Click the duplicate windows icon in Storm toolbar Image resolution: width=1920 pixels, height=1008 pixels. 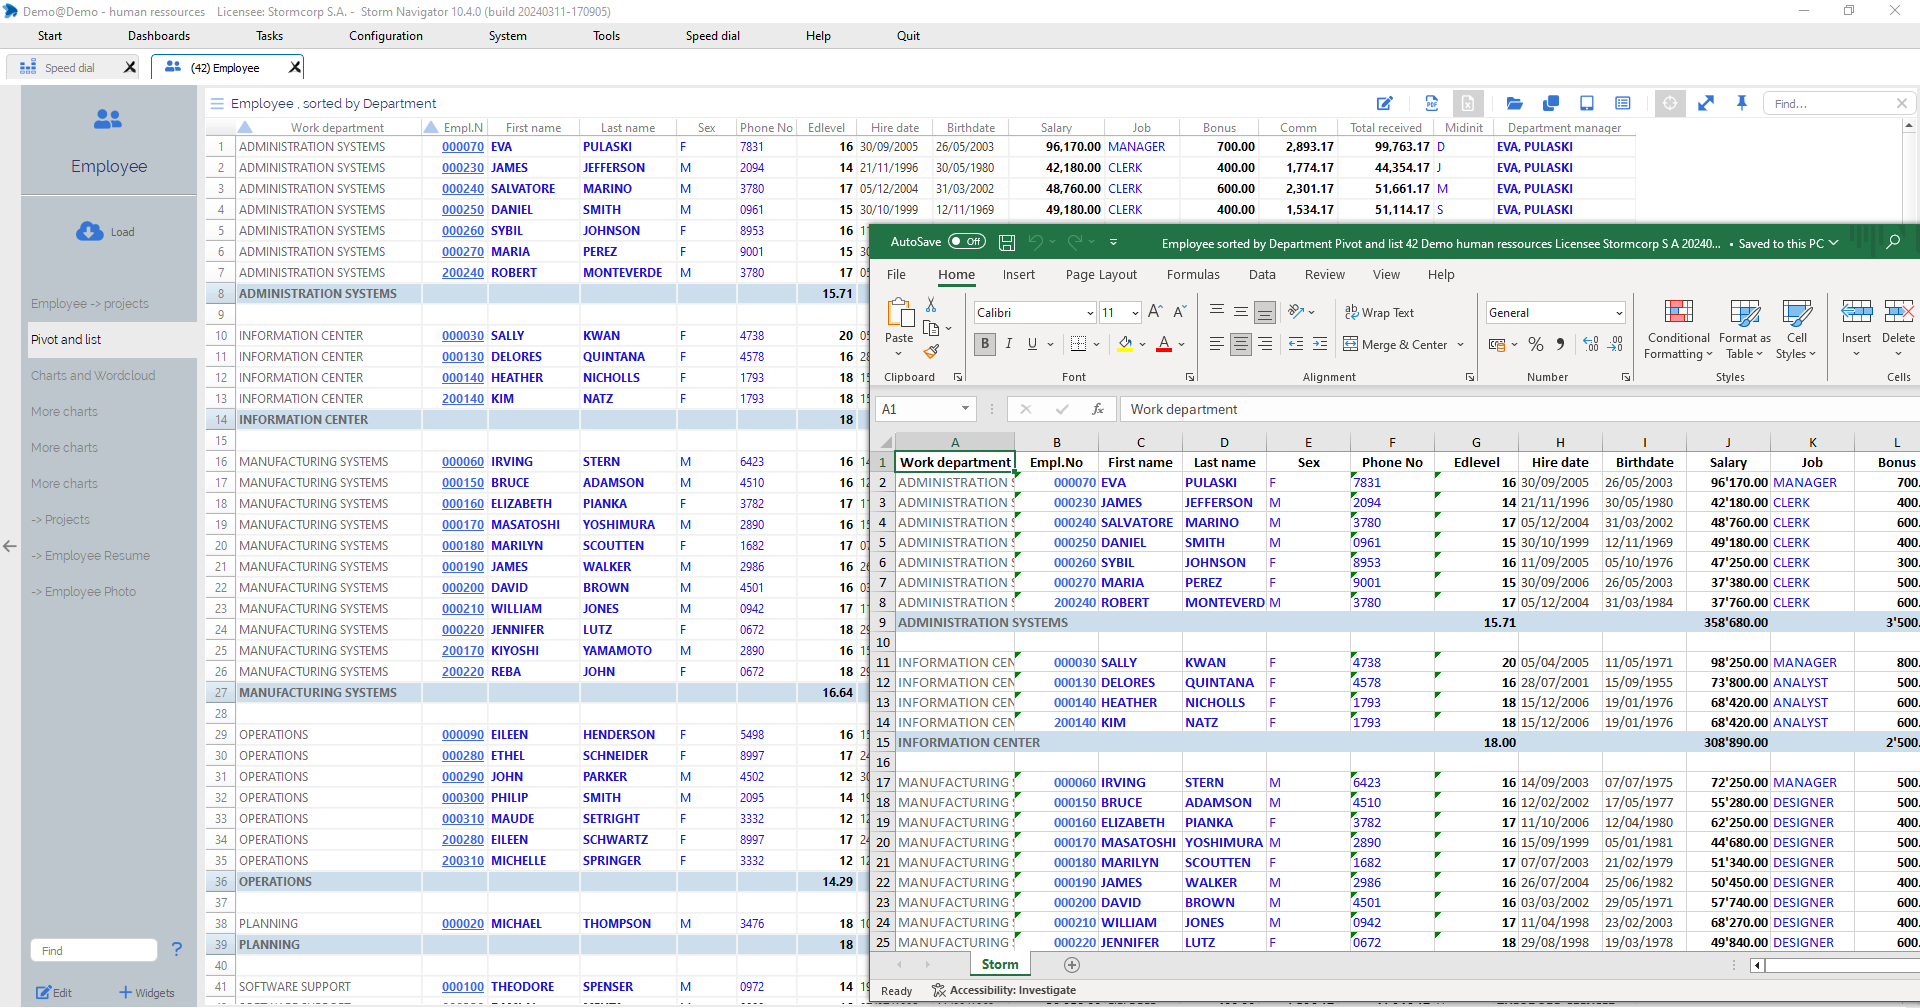tap(1551, 103)
